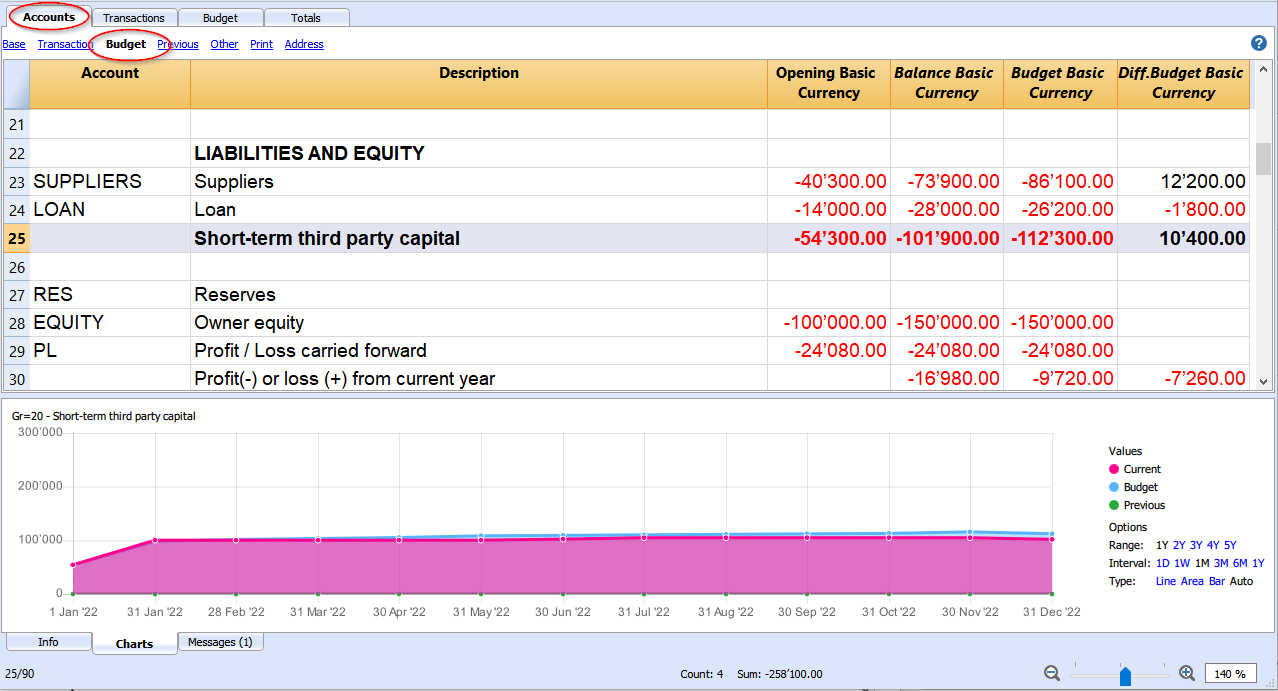Open the blue help question mark icon

(1259, 43)
